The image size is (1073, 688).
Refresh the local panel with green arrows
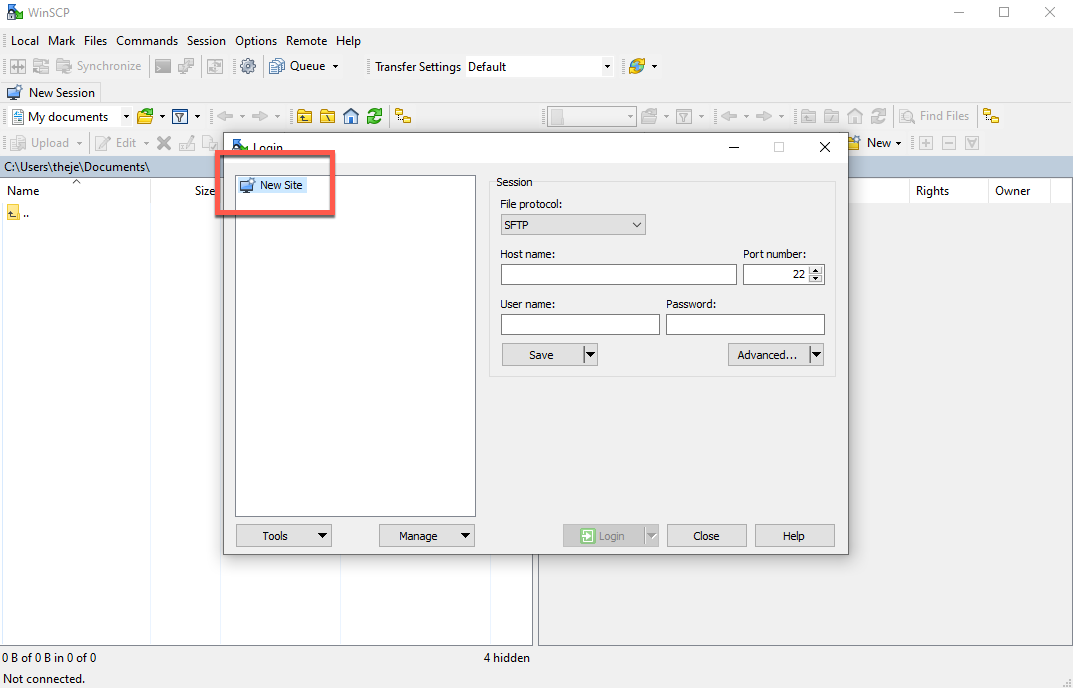[374, 116]
